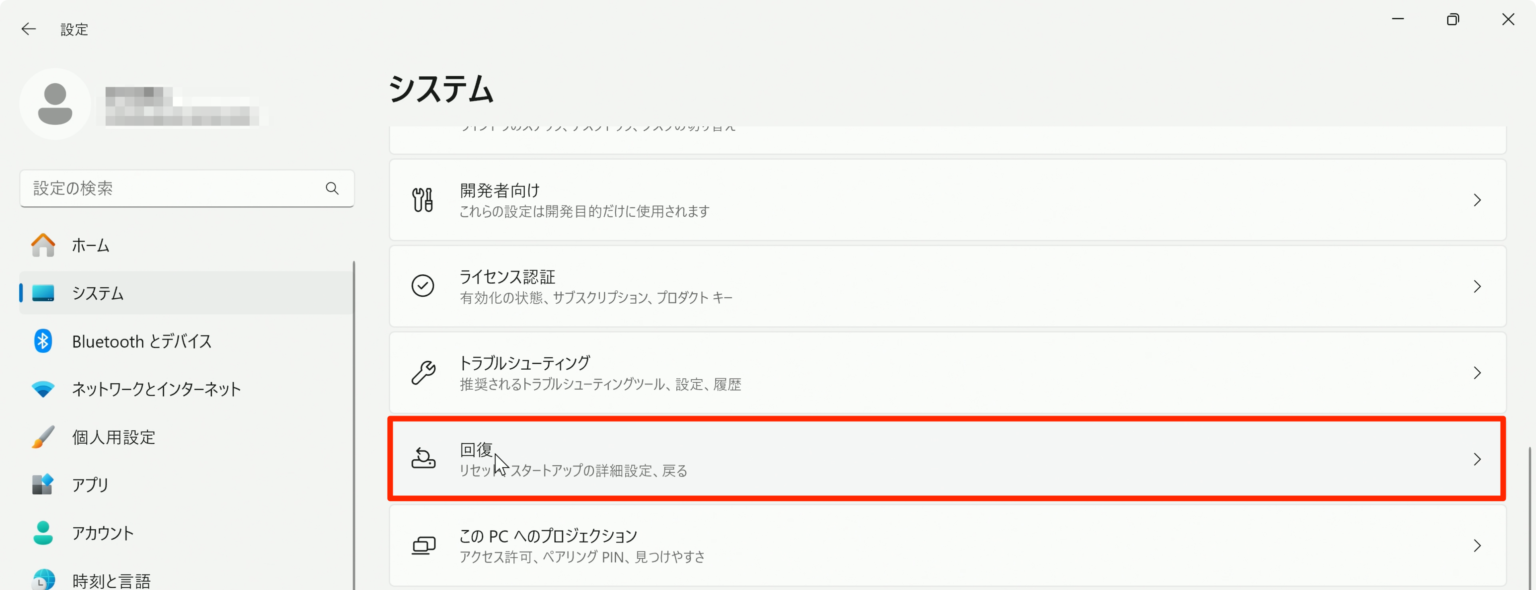This screenshot has width=1536, height=590.
Task: Select the home icon in the sidebar
Action: 43,244
